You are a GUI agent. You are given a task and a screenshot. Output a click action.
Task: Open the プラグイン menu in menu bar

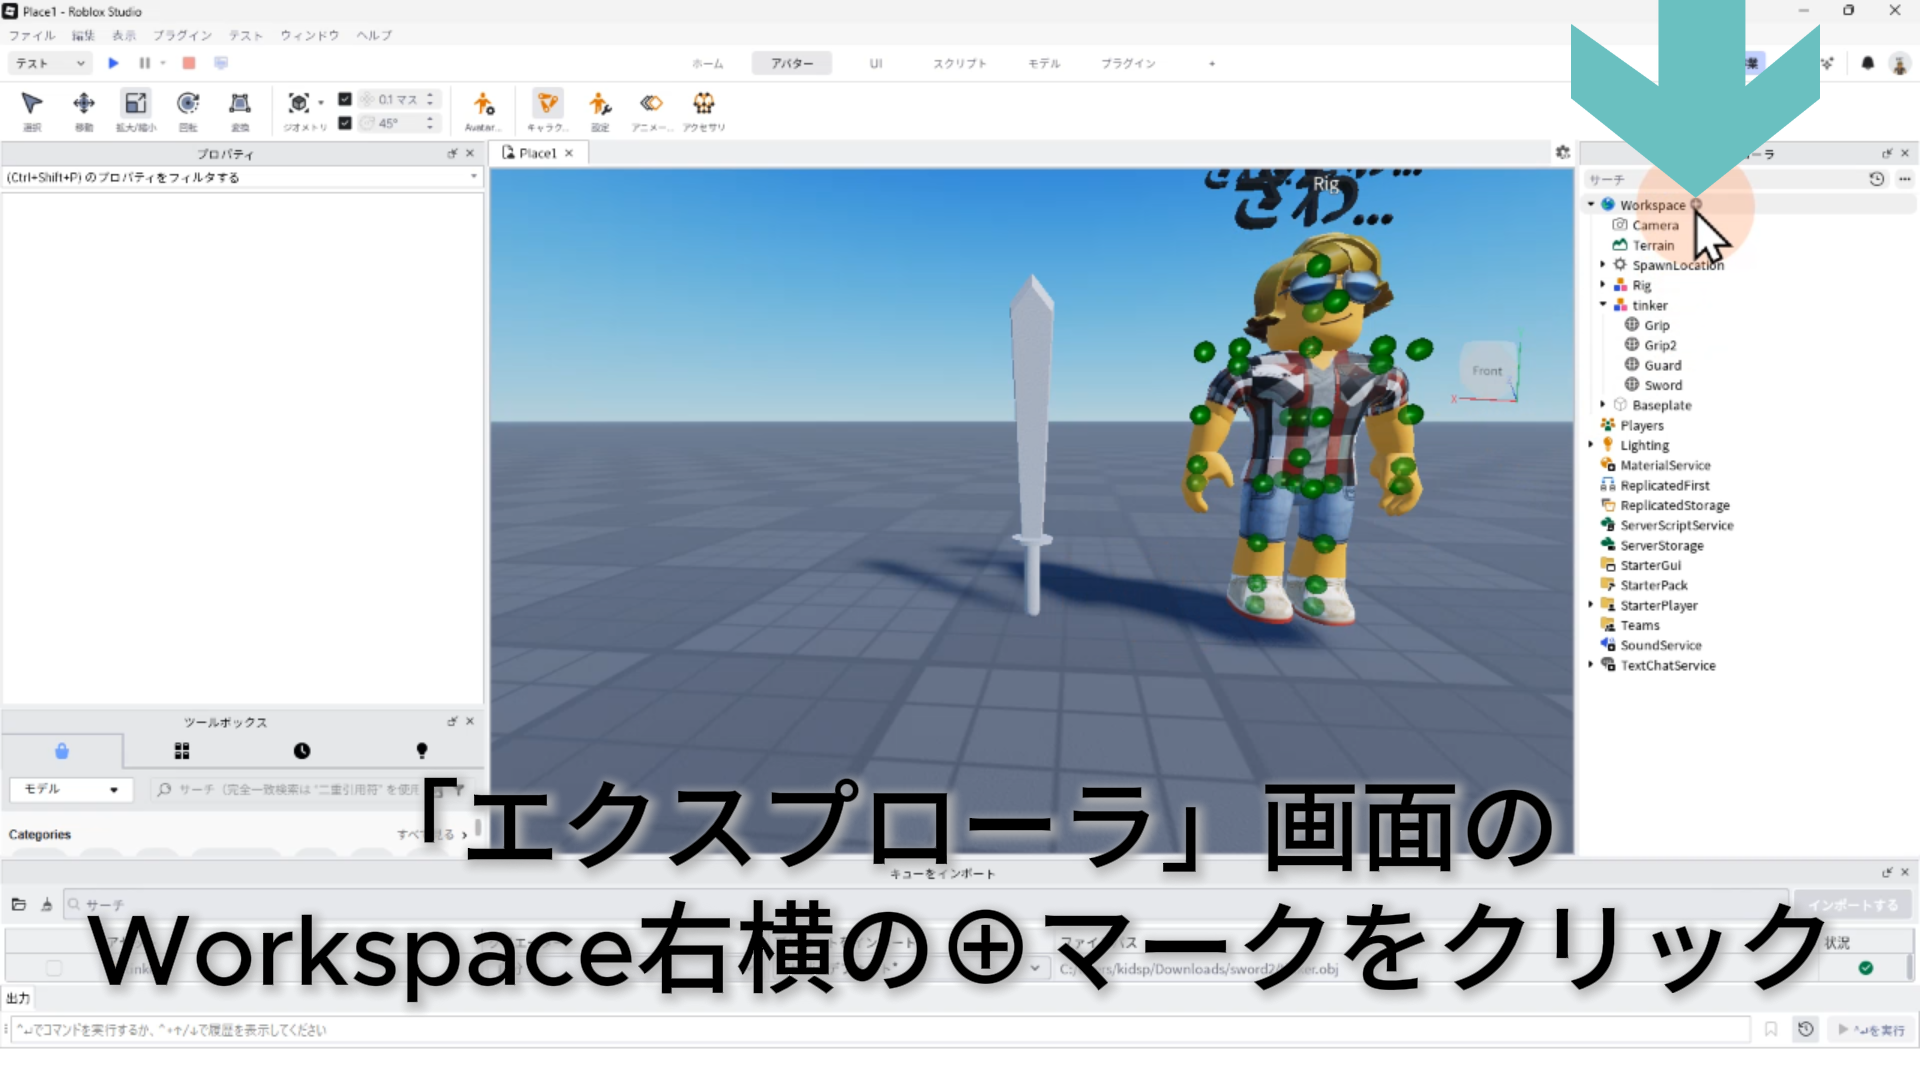click(182, 35)
